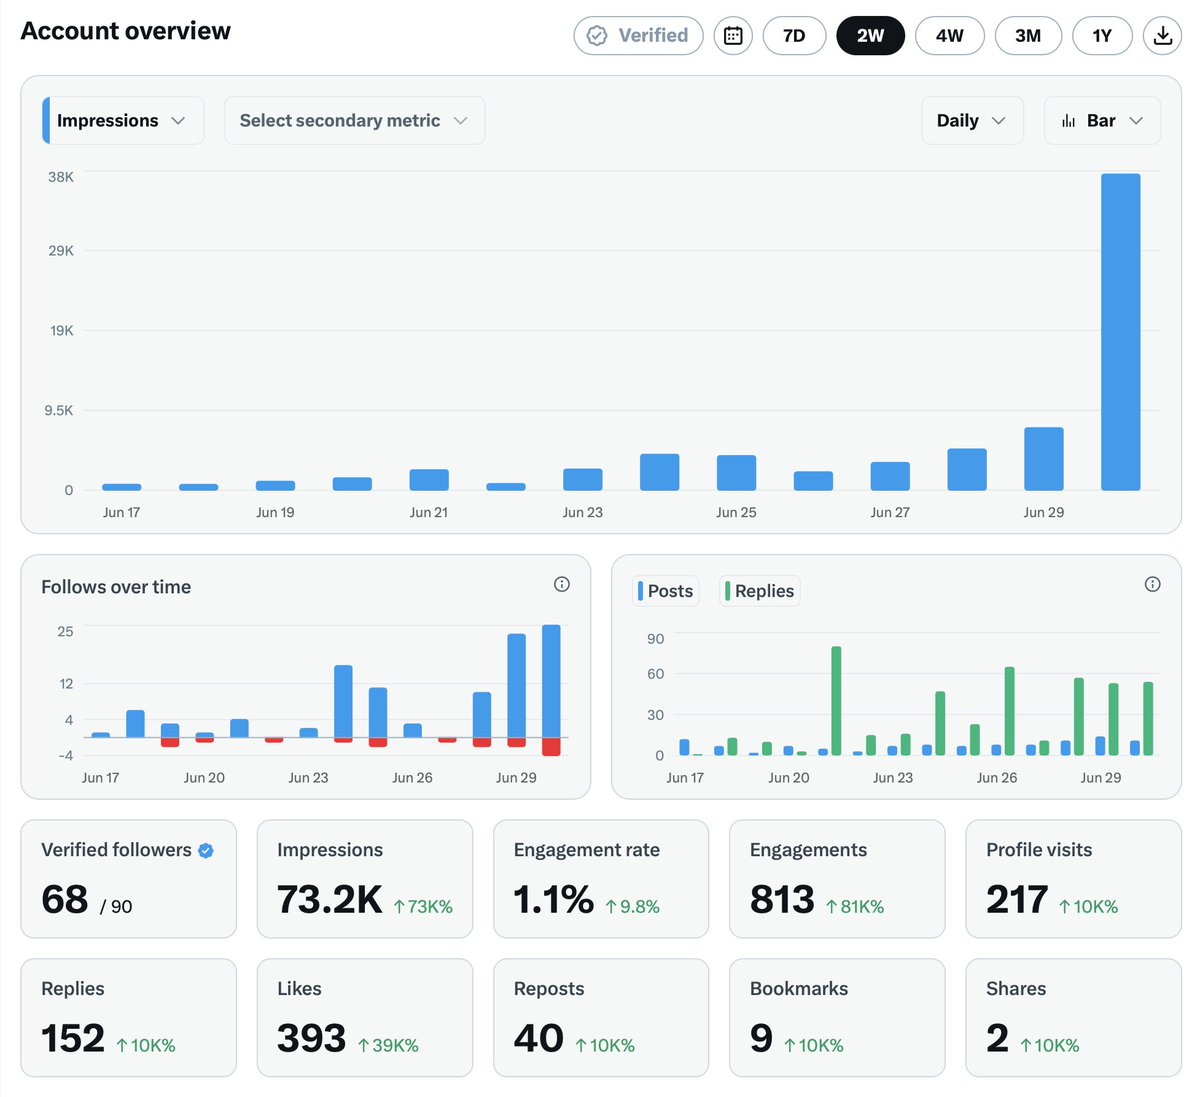This screenshot has width=1200, height=1097.
Task: Open the Bookmarks 9 card
Action: tap(837, 1018)
